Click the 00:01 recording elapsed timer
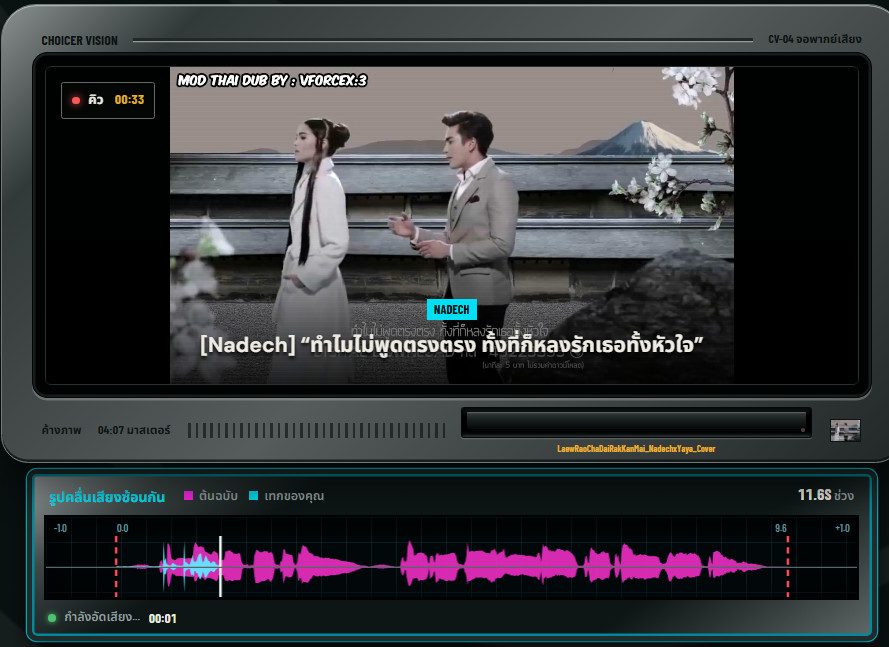The image size is (889, 647). (x=162, y=619)
